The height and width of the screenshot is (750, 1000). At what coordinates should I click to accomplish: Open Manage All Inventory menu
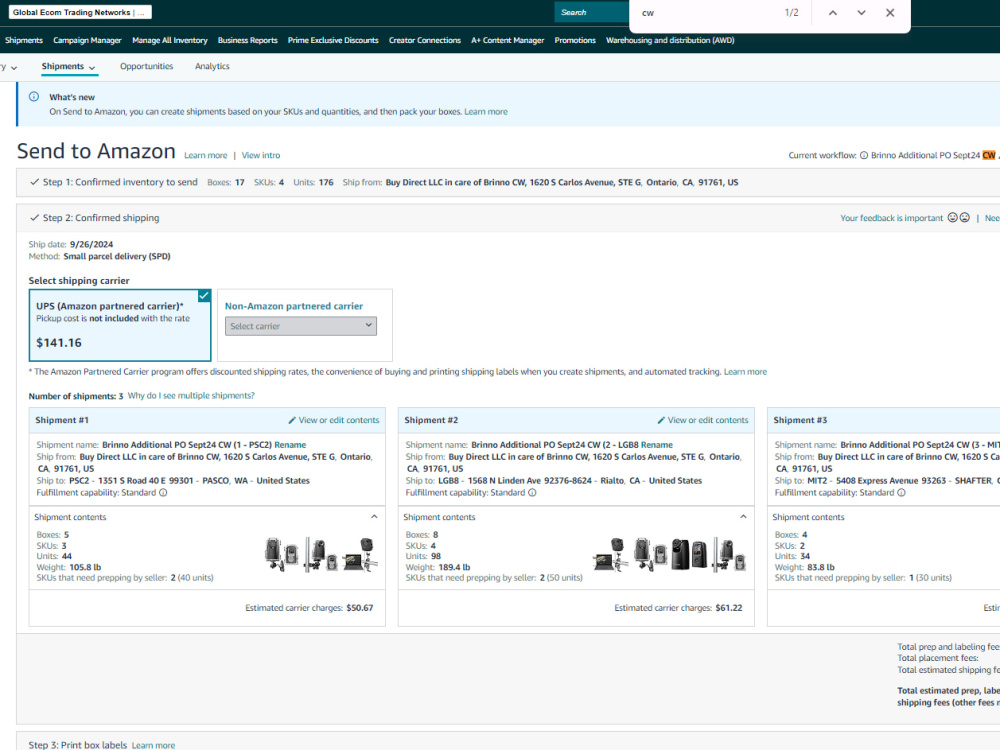click(170, 40)
